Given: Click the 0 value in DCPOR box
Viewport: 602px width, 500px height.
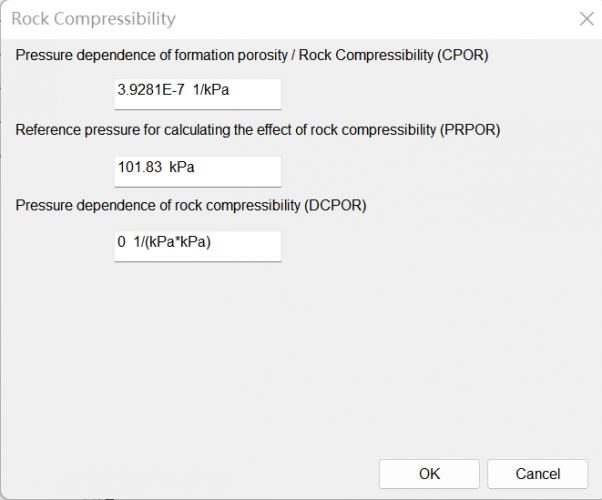Looking at the screenshot, I should point(122,243).
